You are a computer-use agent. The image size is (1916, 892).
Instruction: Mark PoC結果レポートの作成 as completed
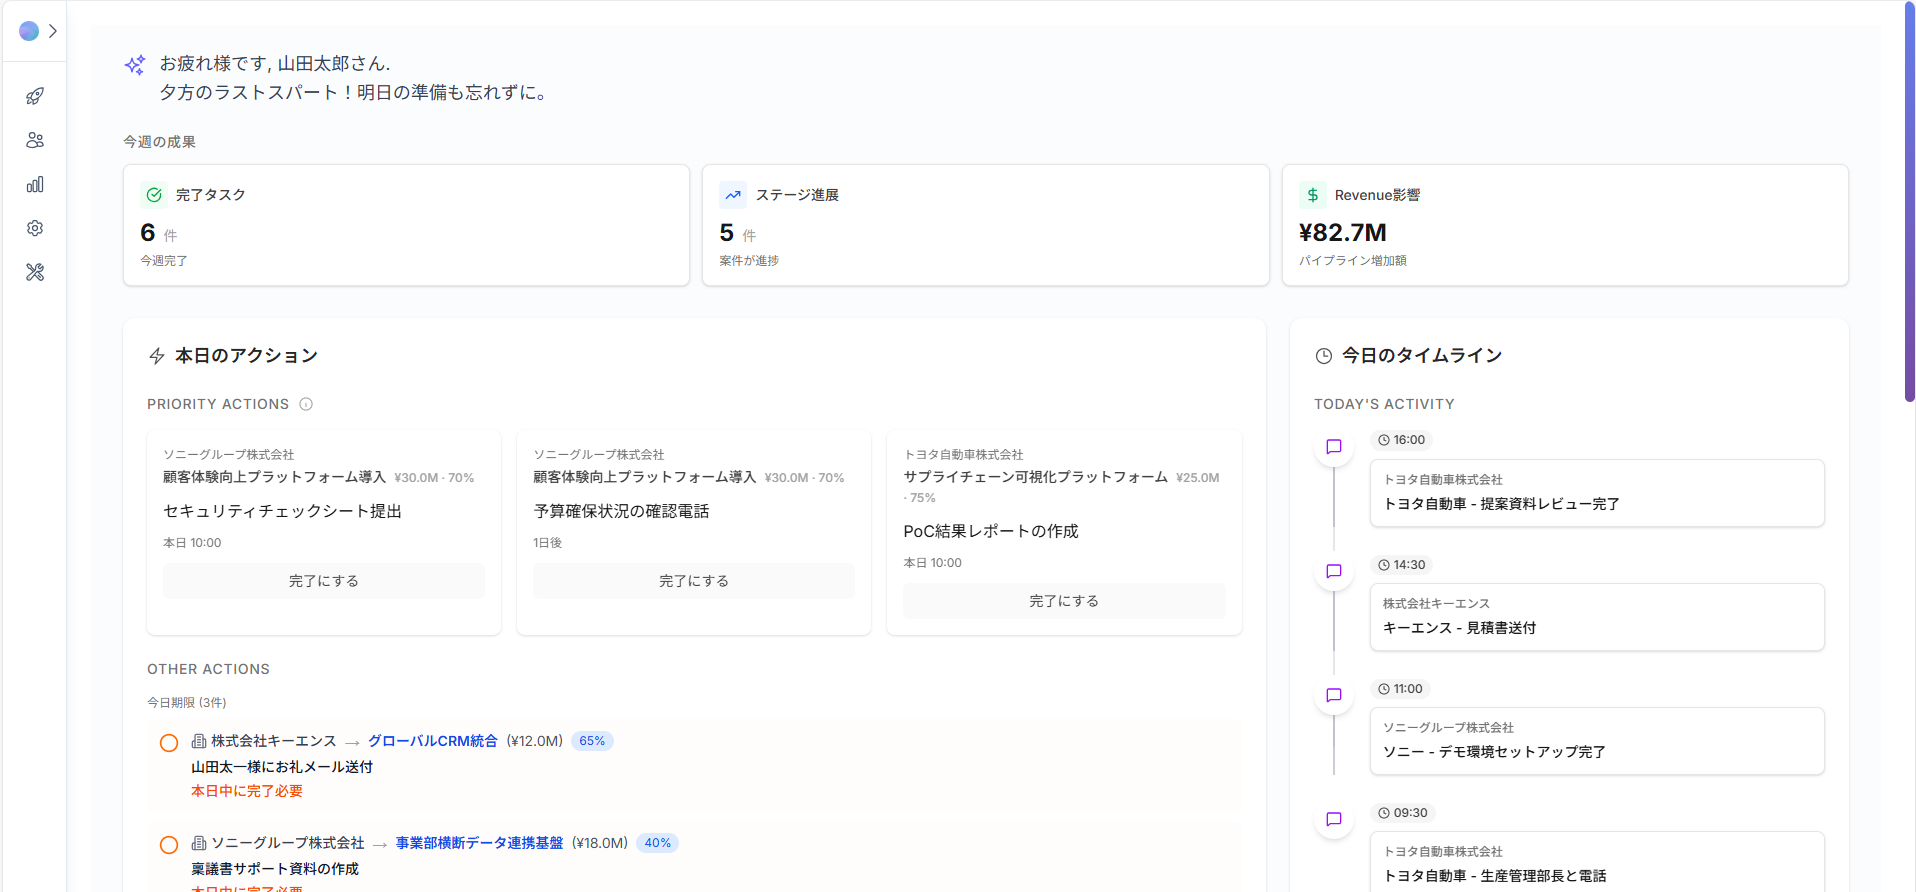[x=1063, y=601]
